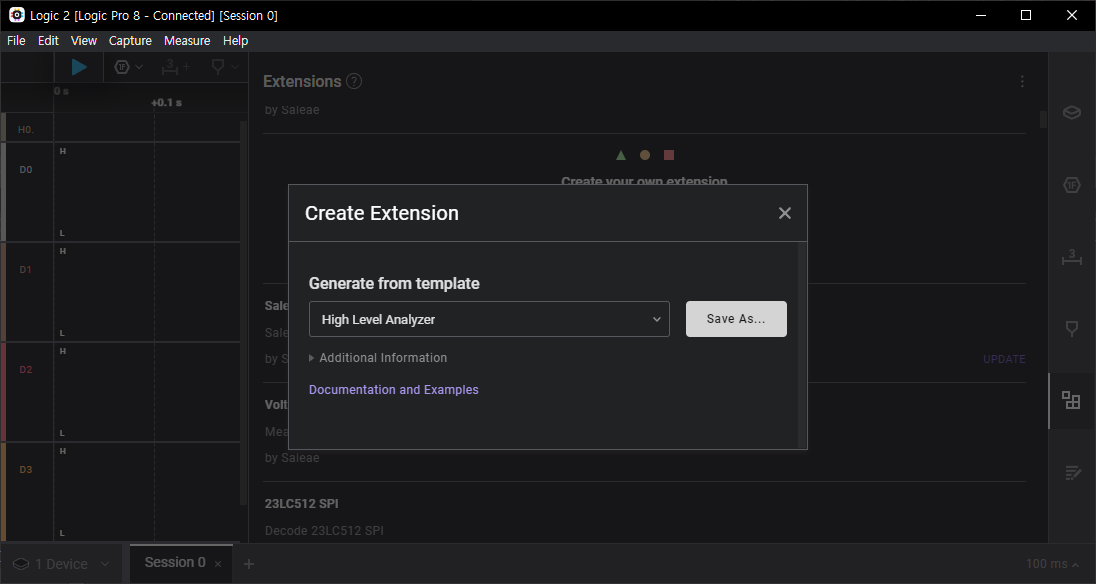
Task: Open the Measure menu
Action: (x=187, y=41)
